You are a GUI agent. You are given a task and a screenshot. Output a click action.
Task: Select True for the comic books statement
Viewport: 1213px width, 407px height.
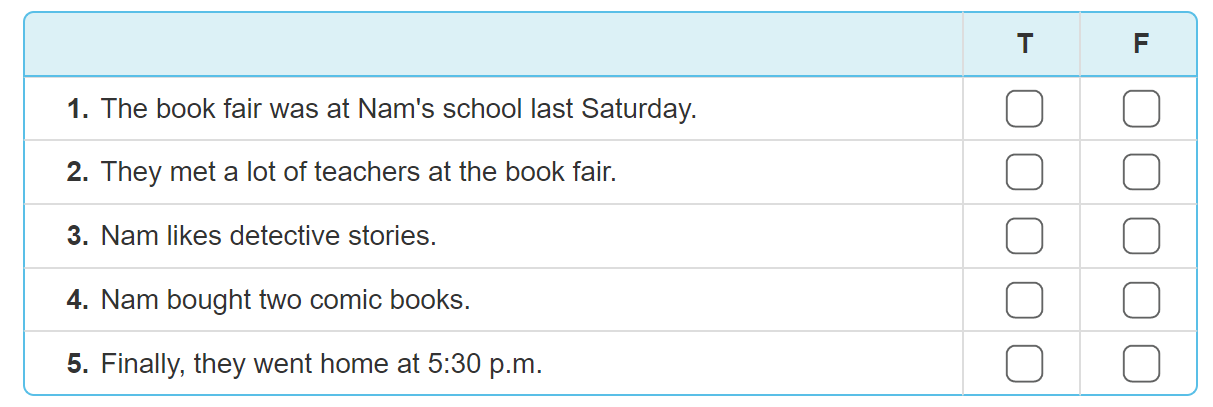click(1024, 300)
